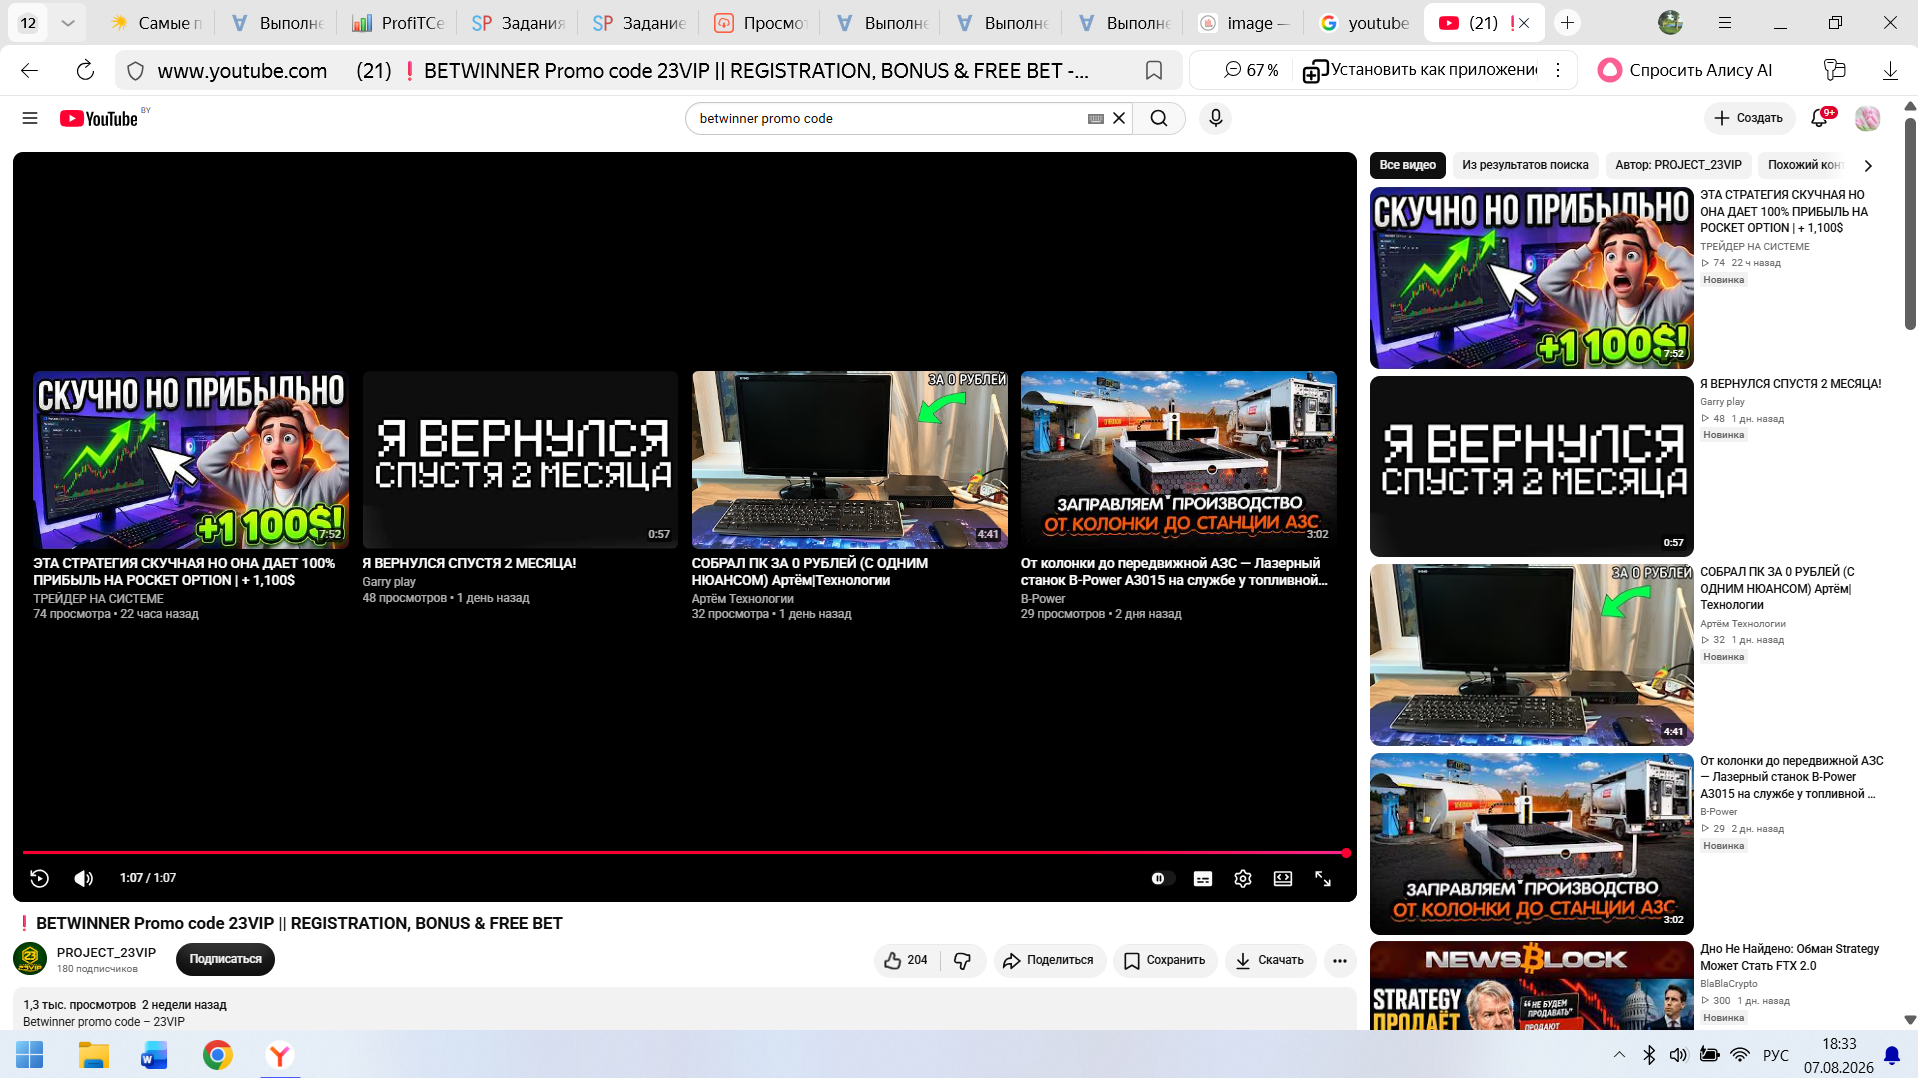Open PROJECT_23VIP channel name link
The width and height of the screenshot is (1918, 1078).
coord(106,952)
